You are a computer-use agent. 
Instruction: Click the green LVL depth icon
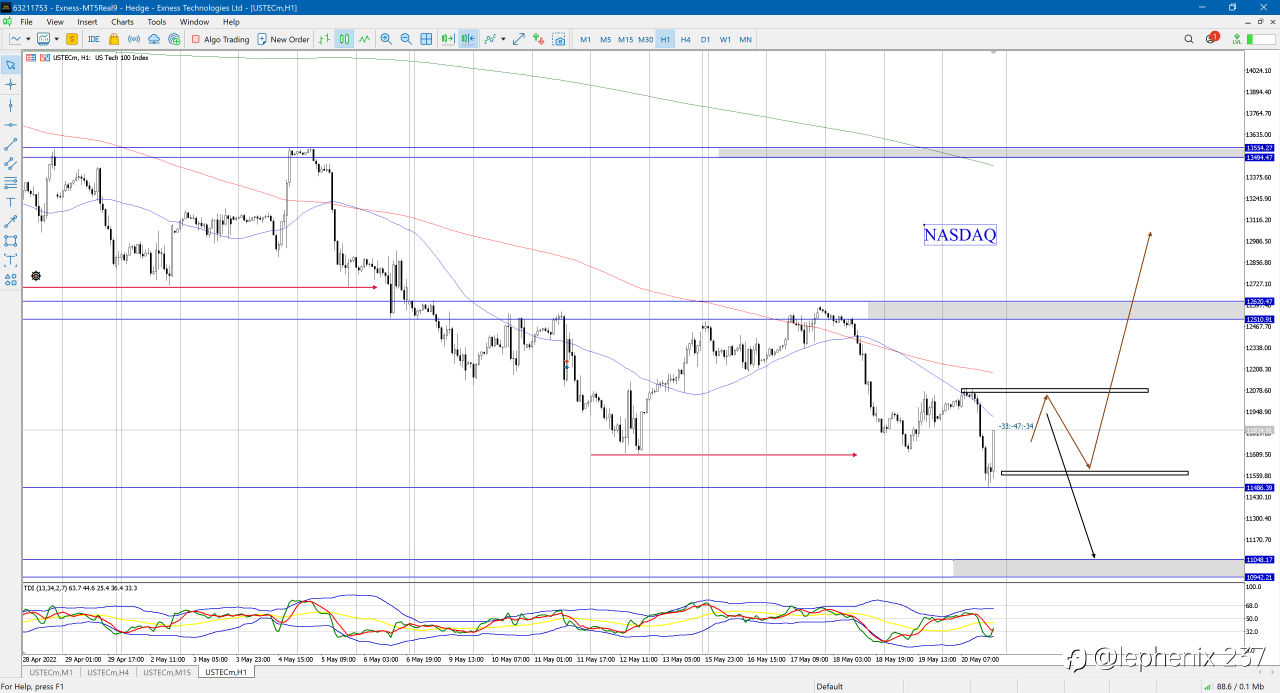pos(1237,39)
